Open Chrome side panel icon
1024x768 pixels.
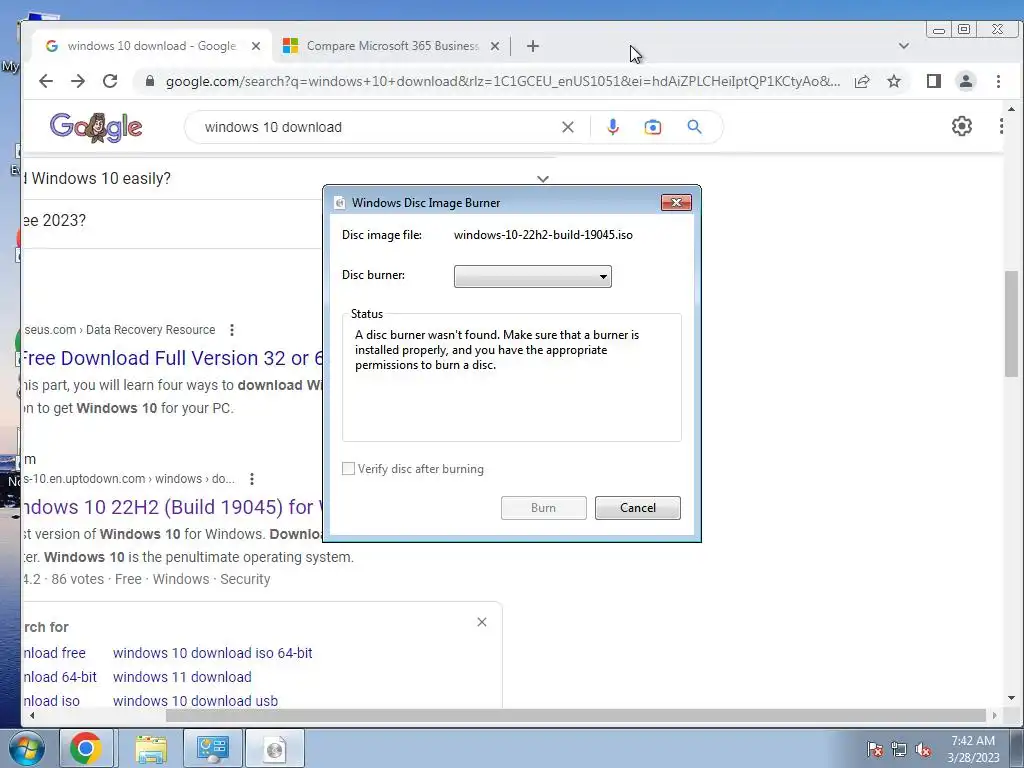pyautogui.click(x=934, y=81)
